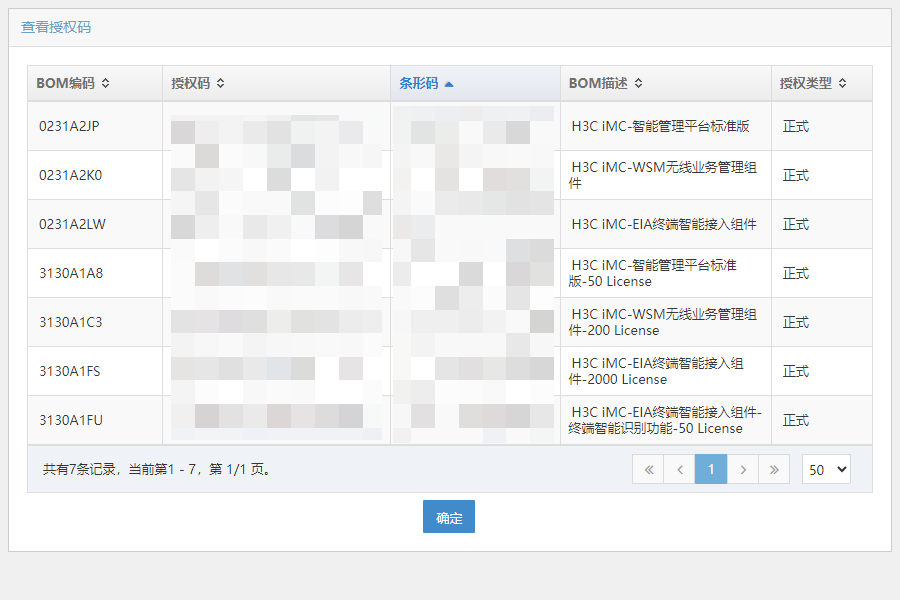Click description H3C iMC-WSM无线业务管理组件

663,175
